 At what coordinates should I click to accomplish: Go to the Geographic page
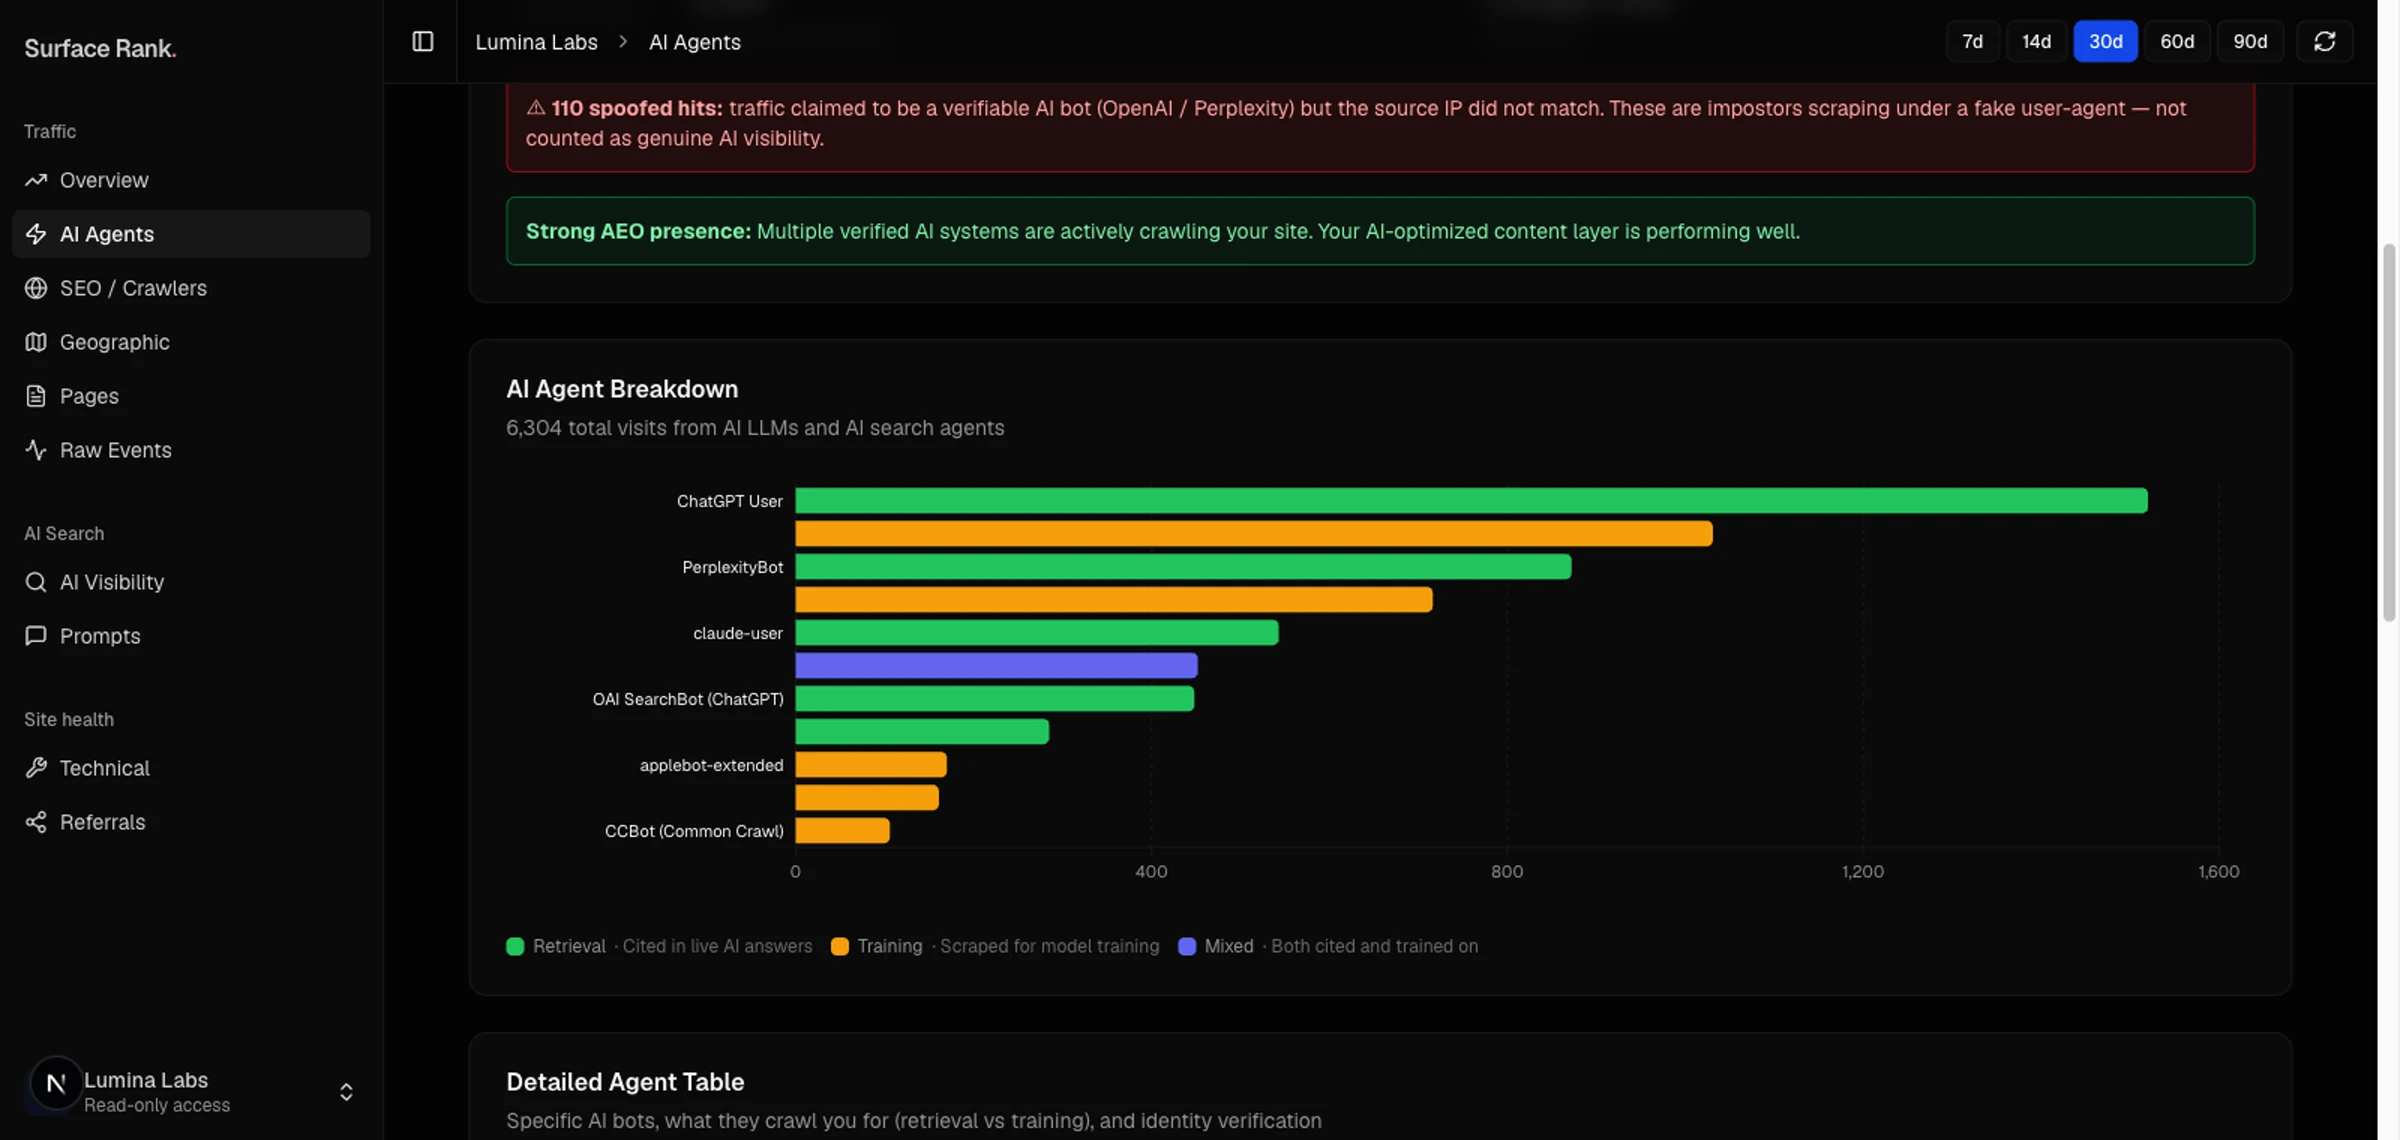point(191,342)
